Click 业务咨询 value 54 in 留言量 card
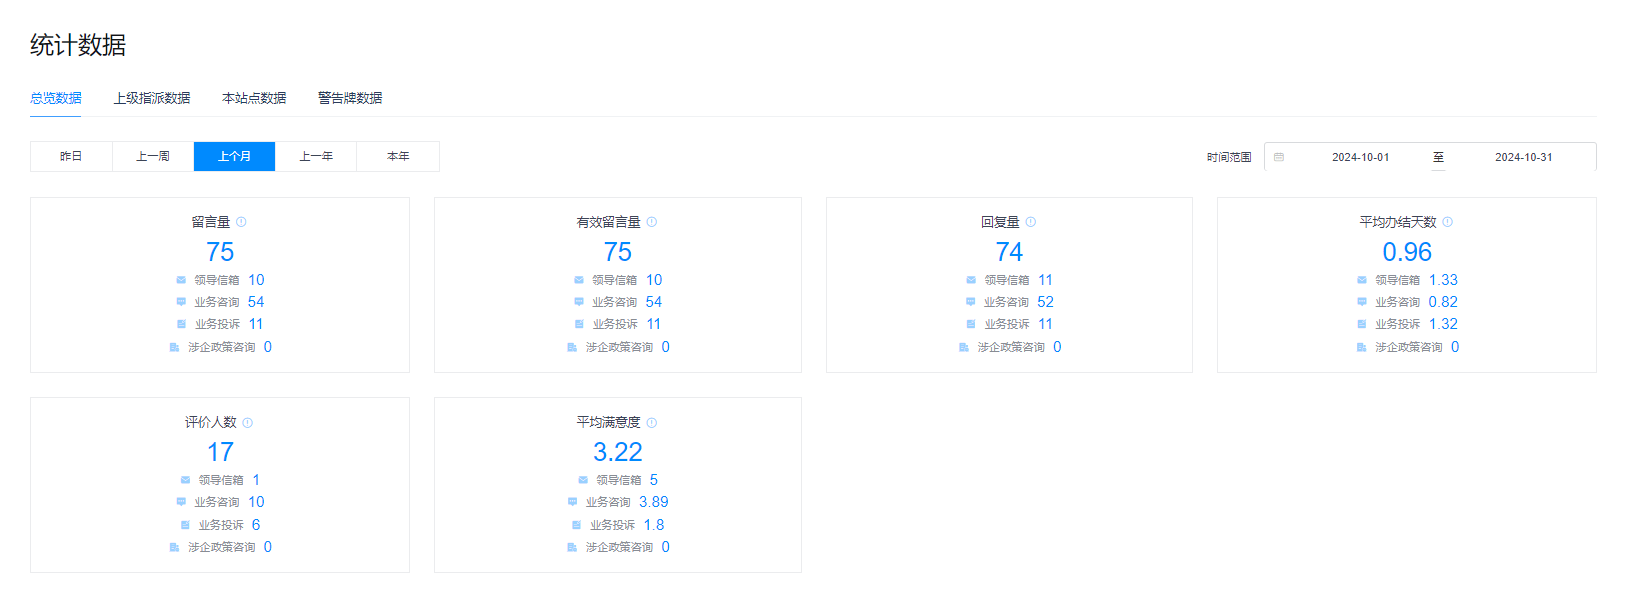Viewport: 1625px width, 612px height. click(x=256, y=302)
